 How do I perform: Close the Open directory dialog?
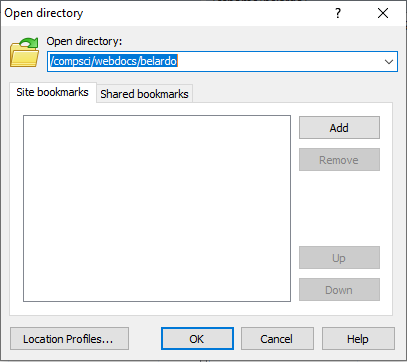coord(383,13)
